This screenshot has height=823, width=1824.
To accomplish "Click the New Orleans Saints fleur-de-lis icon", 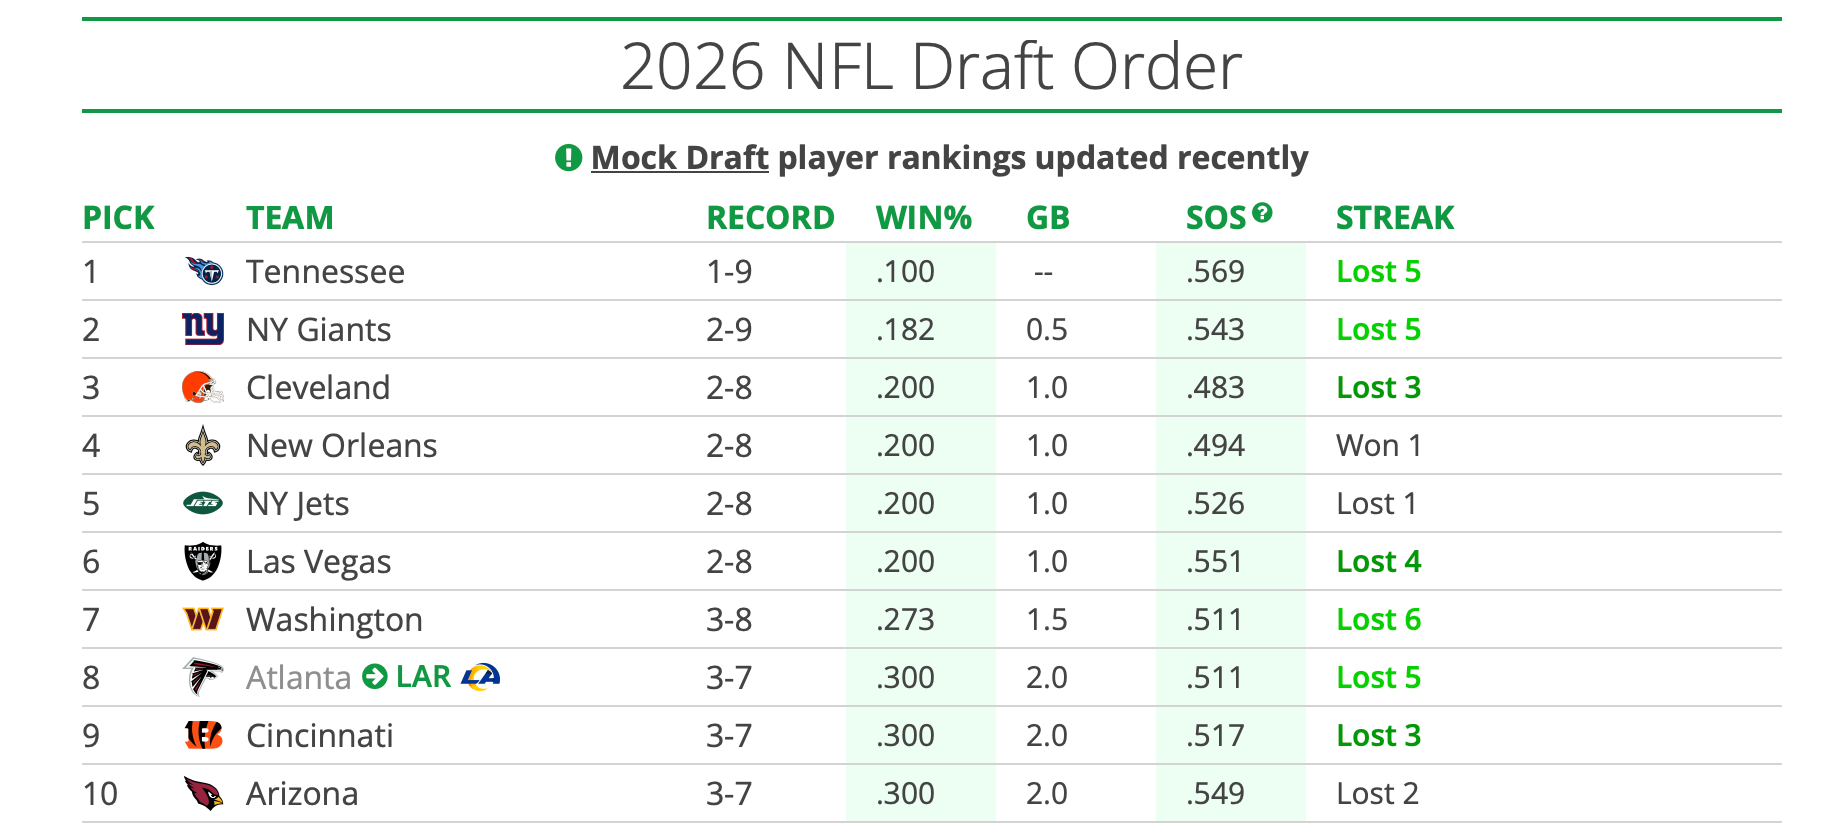I will tap(203, 445).
